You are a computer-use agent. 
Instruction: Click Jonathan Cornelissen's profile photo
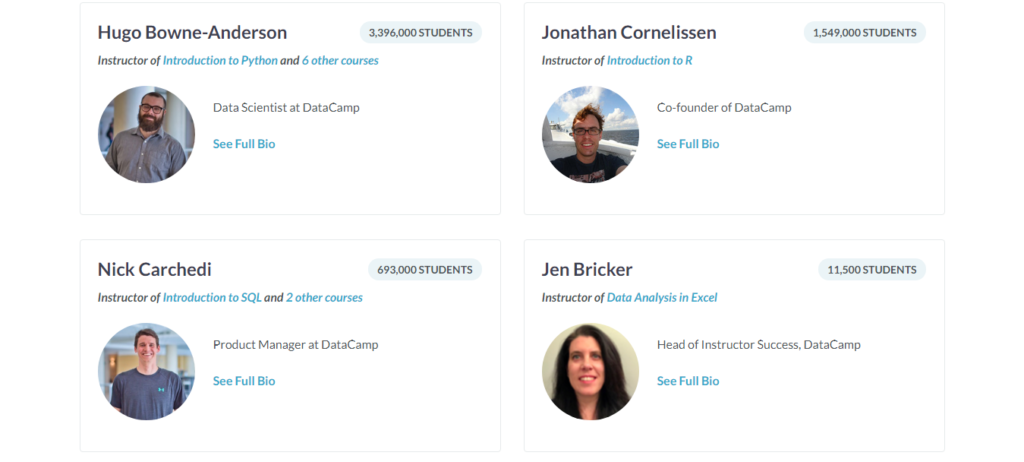(590, 134)
